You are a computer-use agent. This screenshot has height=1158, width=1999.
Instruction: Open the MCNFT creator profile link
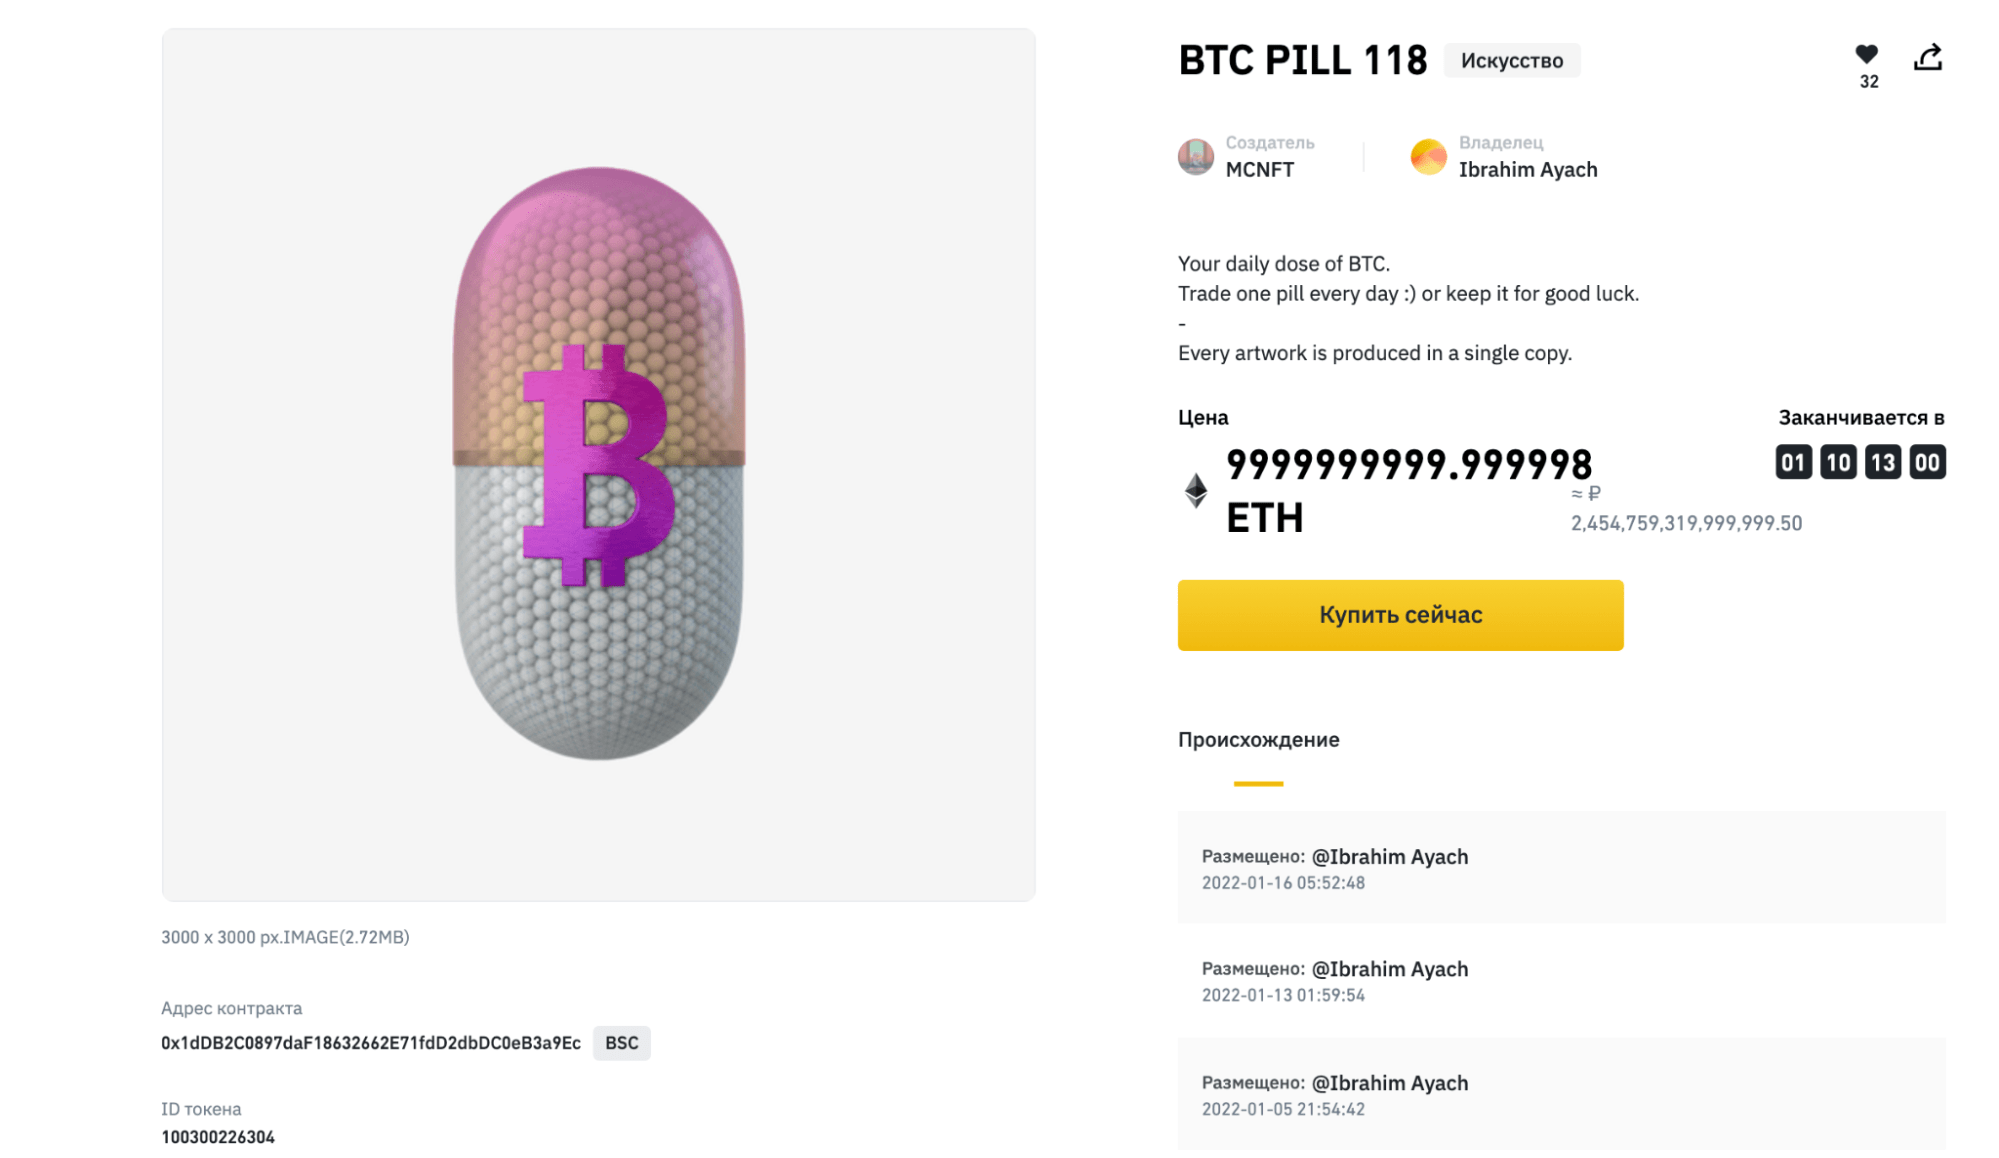pos(1260,169)
